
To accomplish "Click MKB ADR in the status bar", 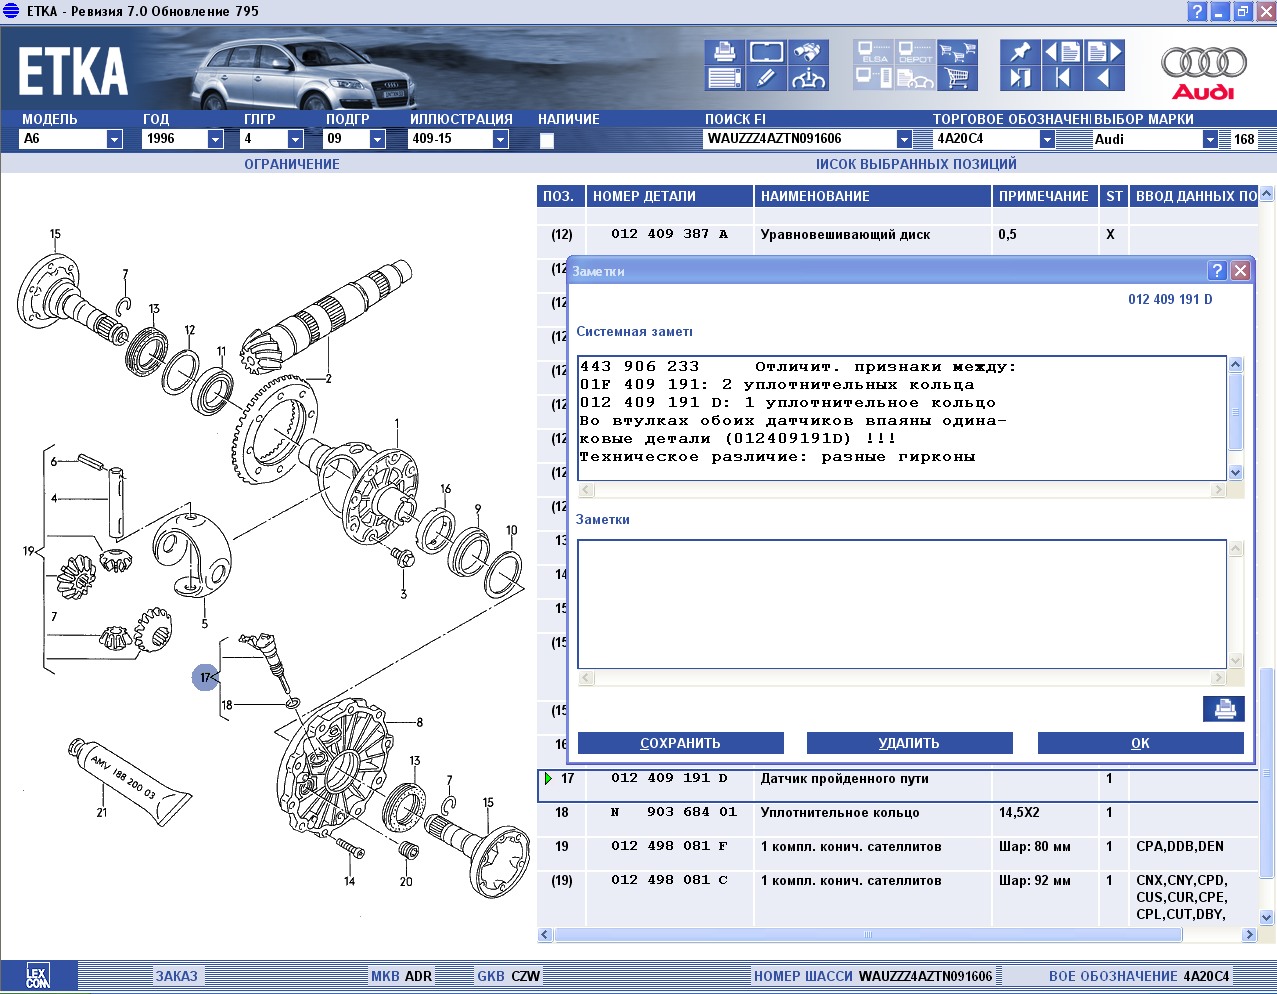I will click(x=401, y=976).
